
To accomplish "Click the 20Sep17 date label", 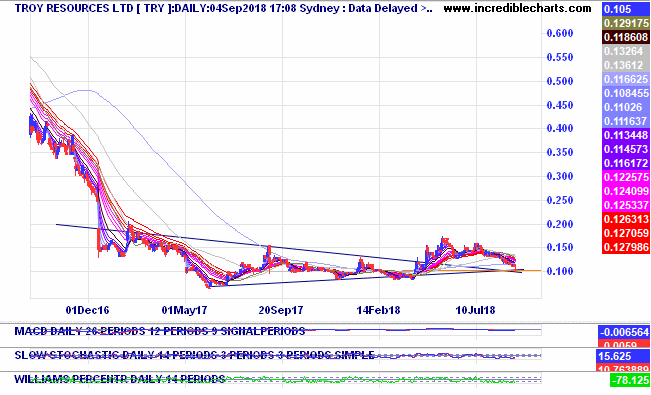I will pyautogui.click(x=281, y=310).
